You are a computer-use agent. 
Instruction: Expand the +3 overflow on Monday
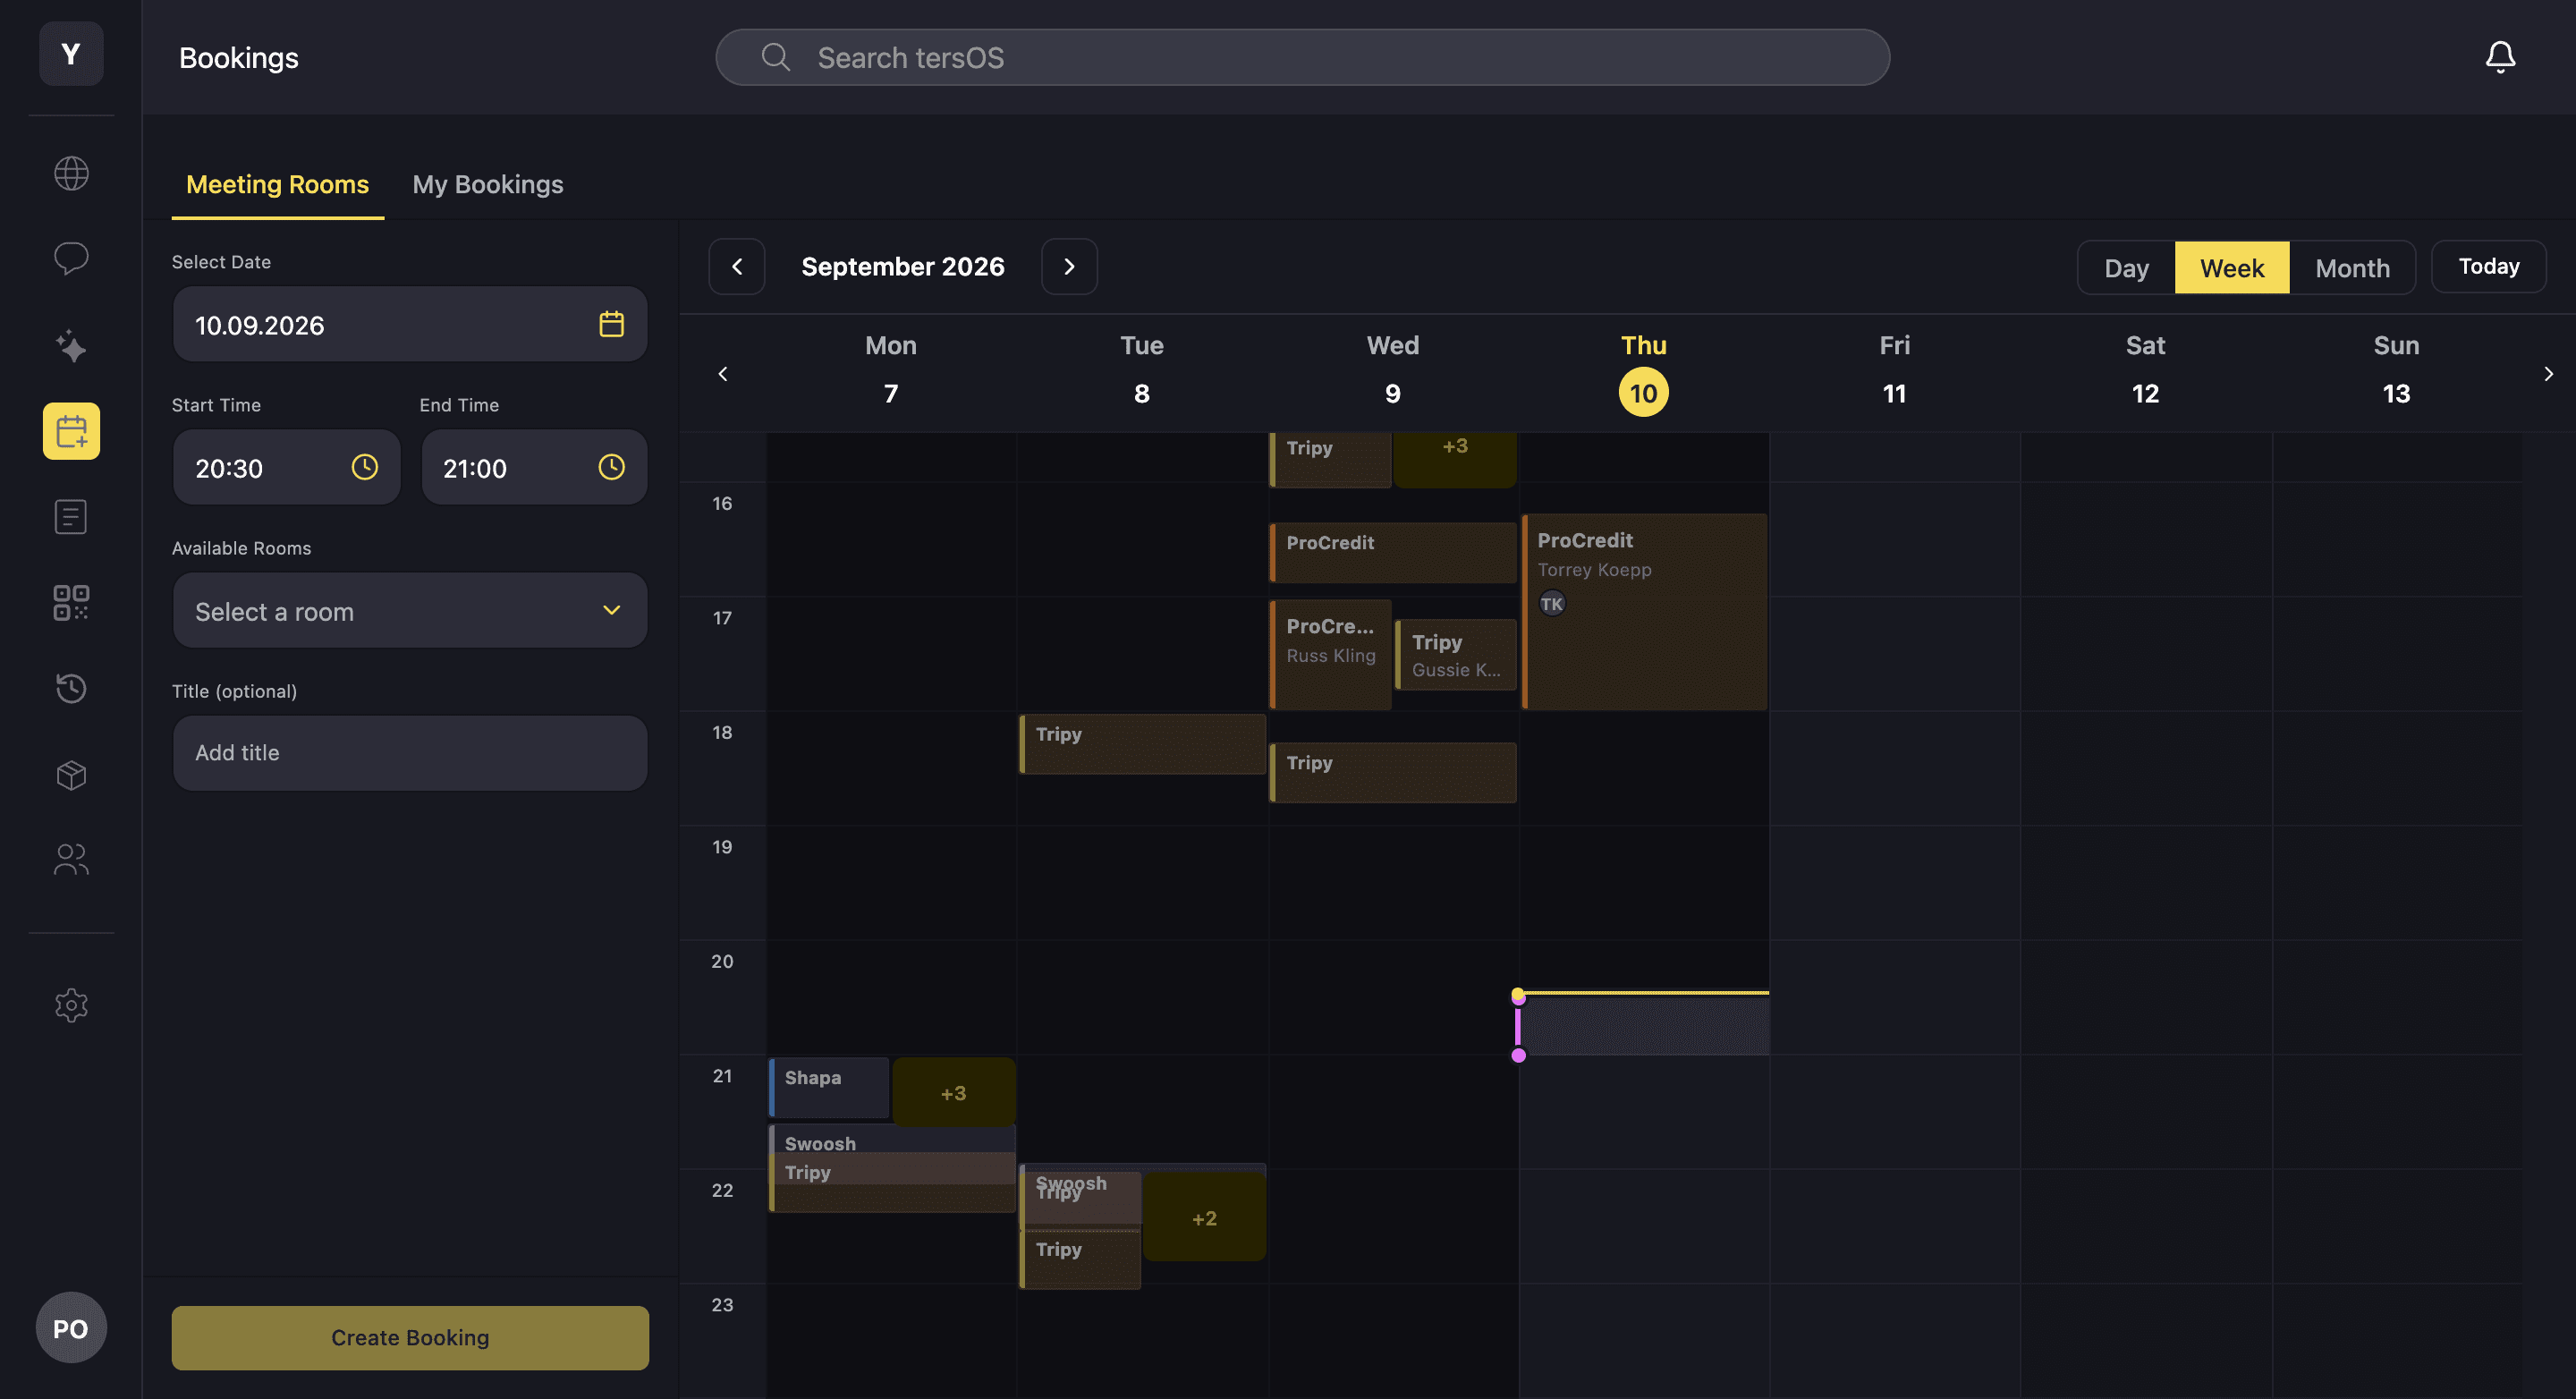click(953, 1092)
